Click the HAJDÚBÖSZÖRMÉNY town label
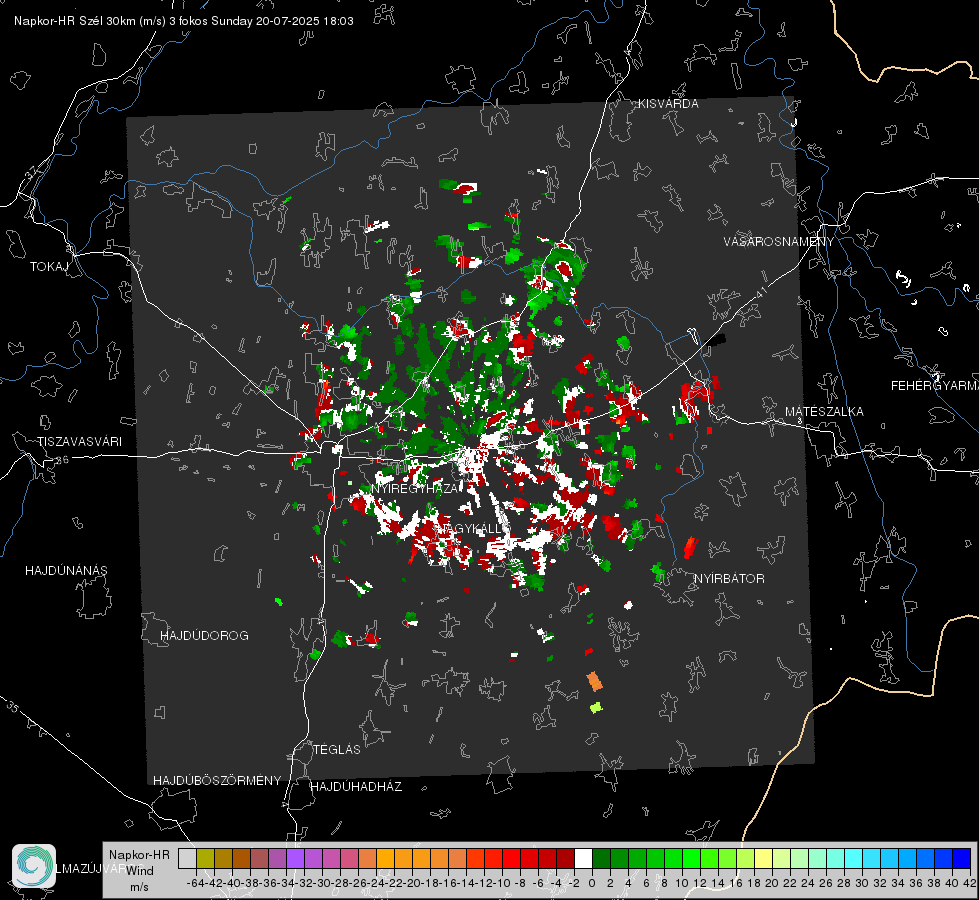979x900 pixels. pyautogui.click(x=217, y=781)
